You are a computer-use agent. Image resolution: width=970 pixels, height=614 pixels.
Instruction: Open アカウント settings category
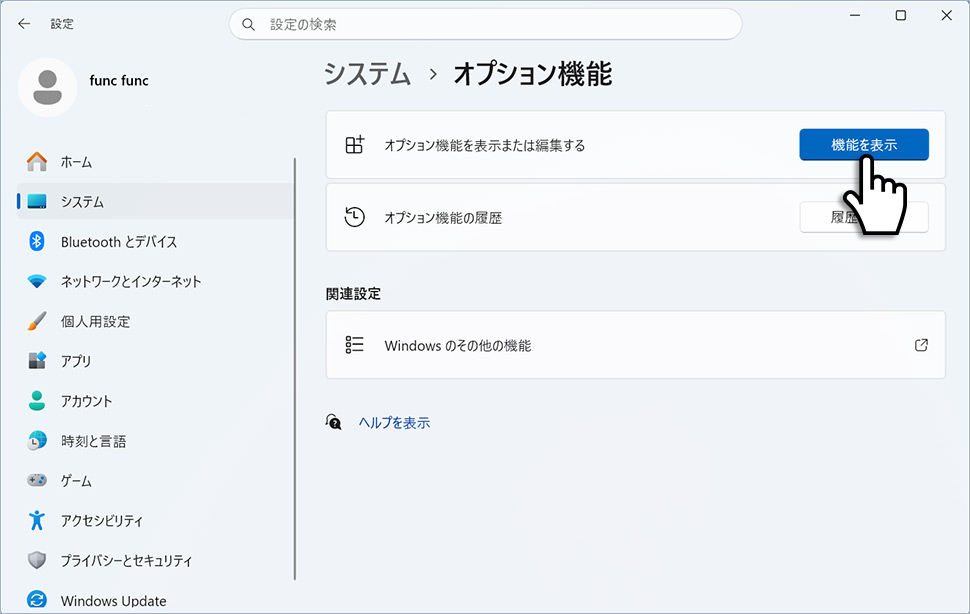point(156,401)
